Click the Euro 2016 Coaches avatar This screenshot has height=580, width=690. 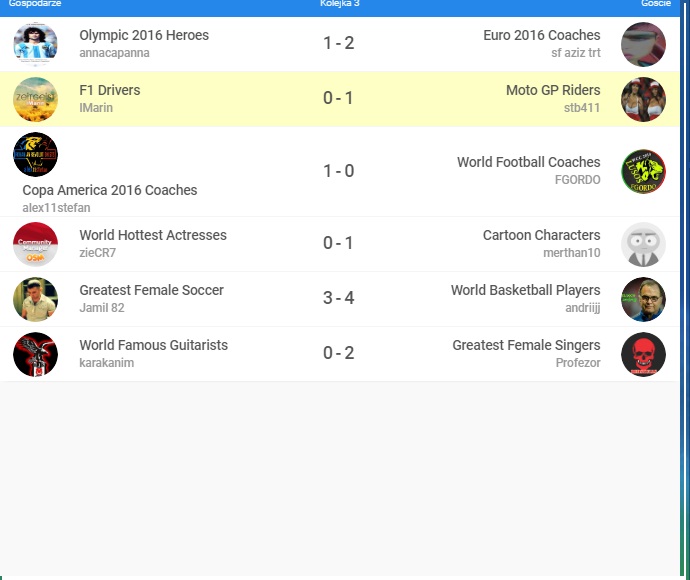click(x=643, y=44)
